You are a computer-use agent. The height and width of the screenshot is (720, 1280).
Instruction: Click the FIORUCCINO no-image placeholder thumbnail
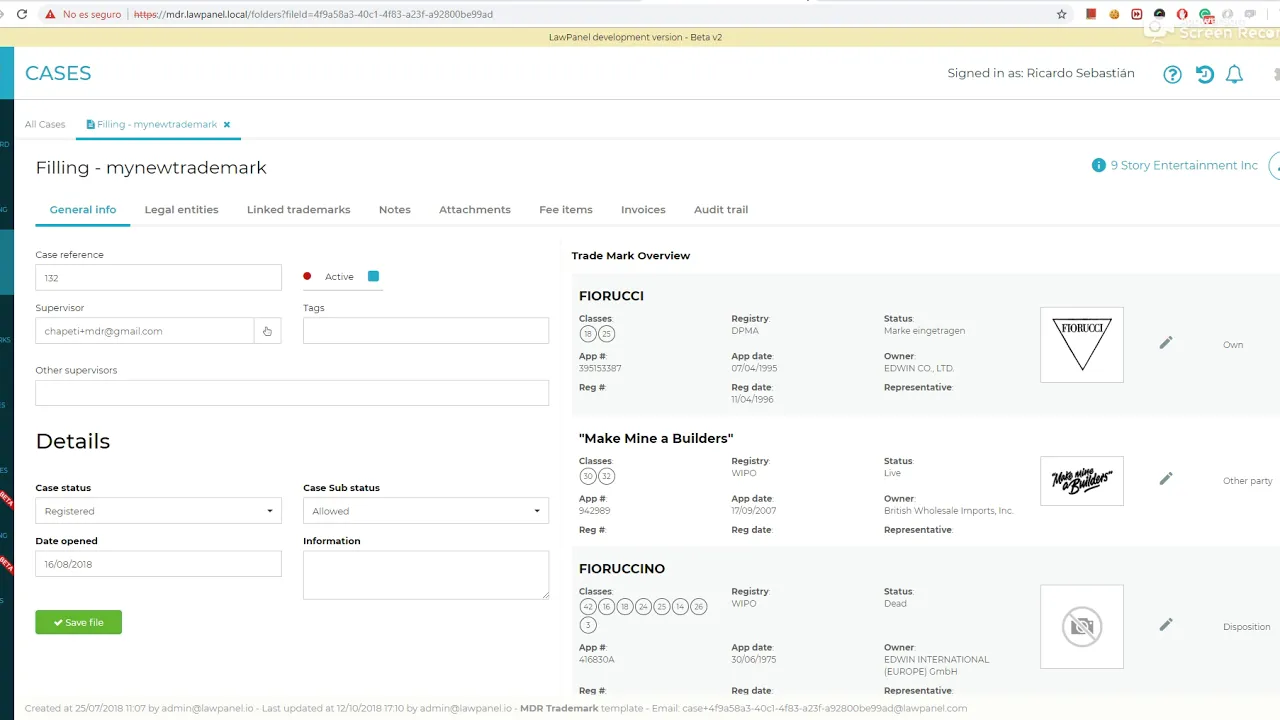coord(1082,626)
